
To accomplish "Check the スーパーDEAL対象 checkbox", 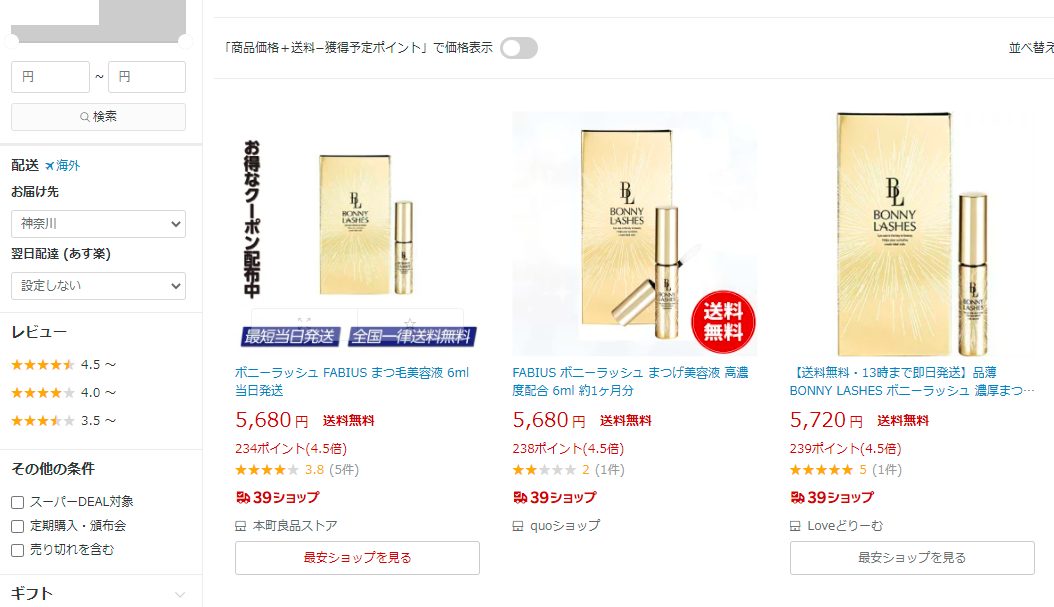I will coord(18,502).
